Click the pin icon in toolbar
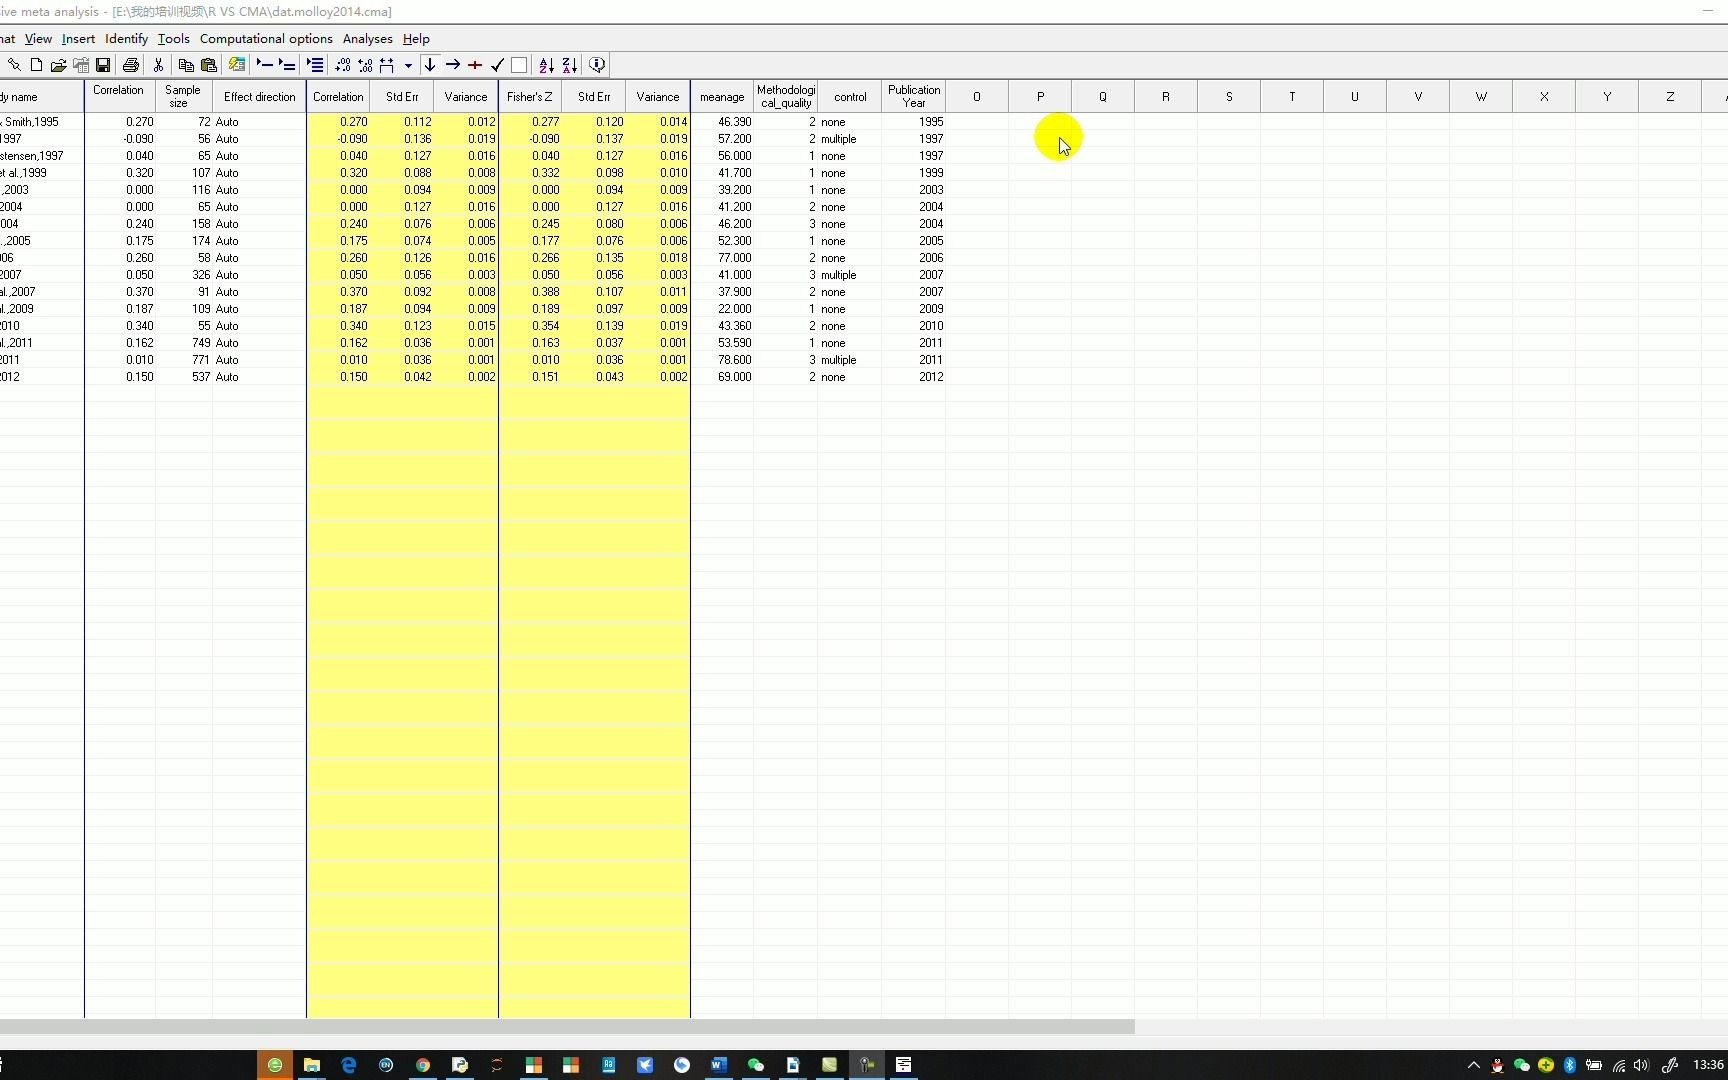The height and width of the screenshot is (1080, 1728). coord(14,65)
